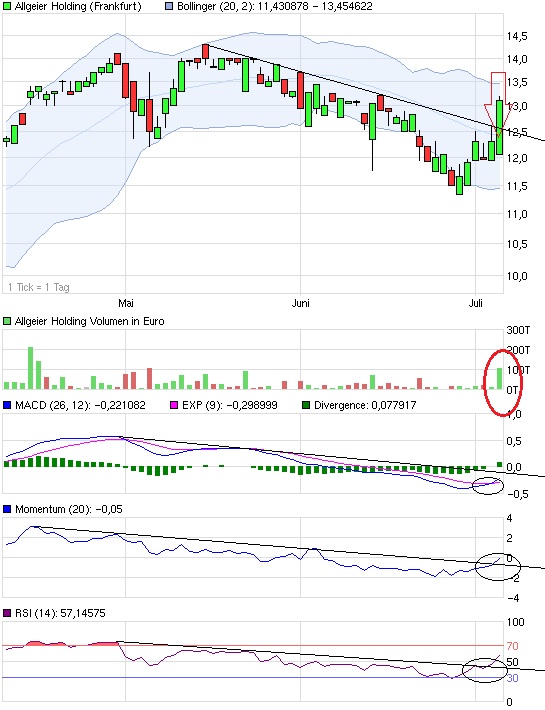Click the 13,5 price axis label

(517, 82)
